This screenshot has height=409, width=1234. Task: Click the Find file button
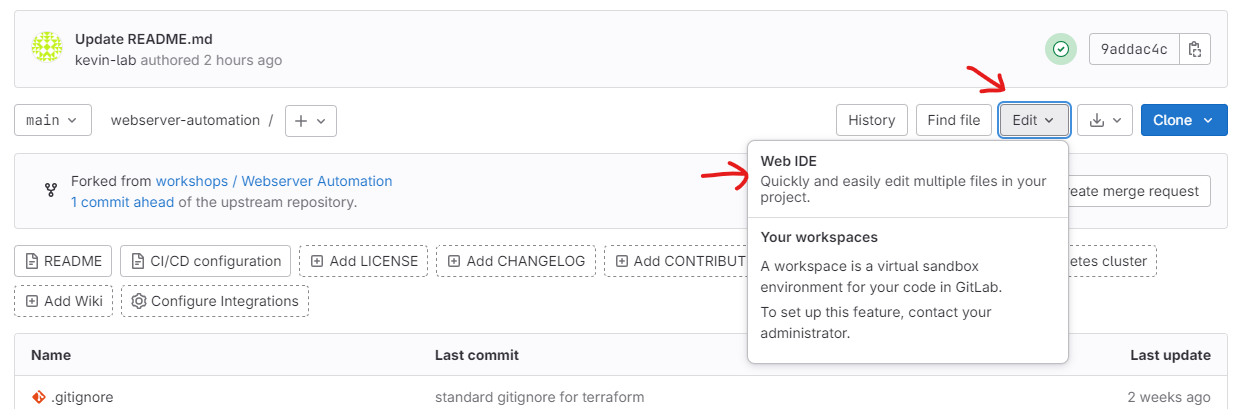[954, 120]
